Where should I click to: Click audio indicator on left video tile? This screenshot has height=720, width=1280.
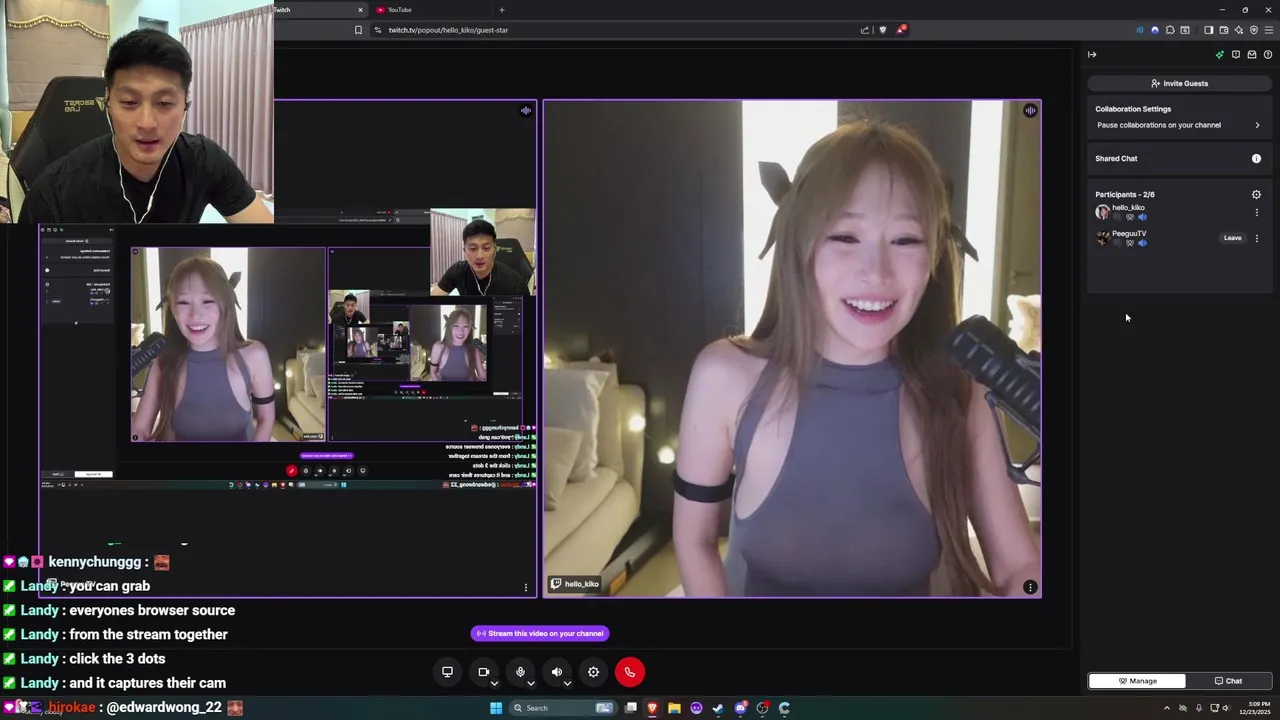[526, 111]
